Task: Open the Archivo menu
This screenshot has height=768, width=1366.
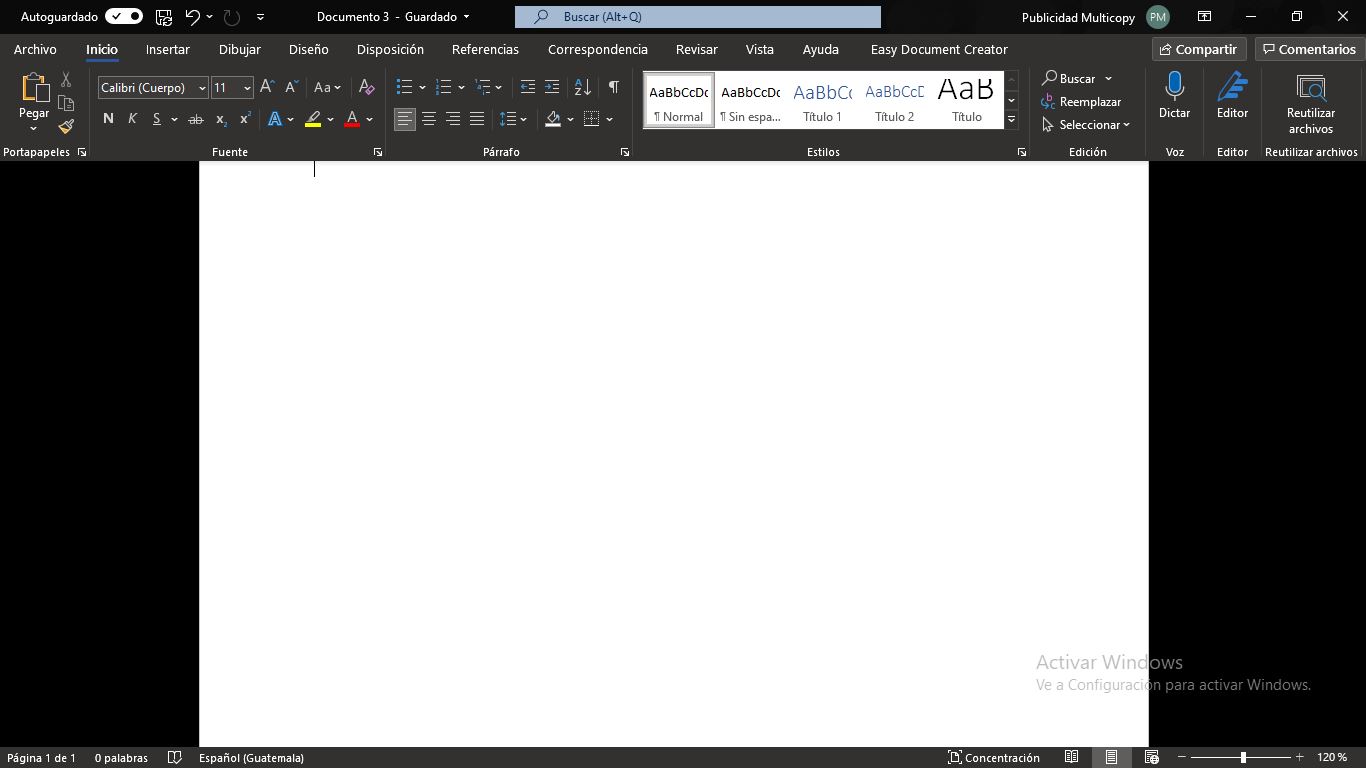Action: pyautogui.click(x=35, y=49)
